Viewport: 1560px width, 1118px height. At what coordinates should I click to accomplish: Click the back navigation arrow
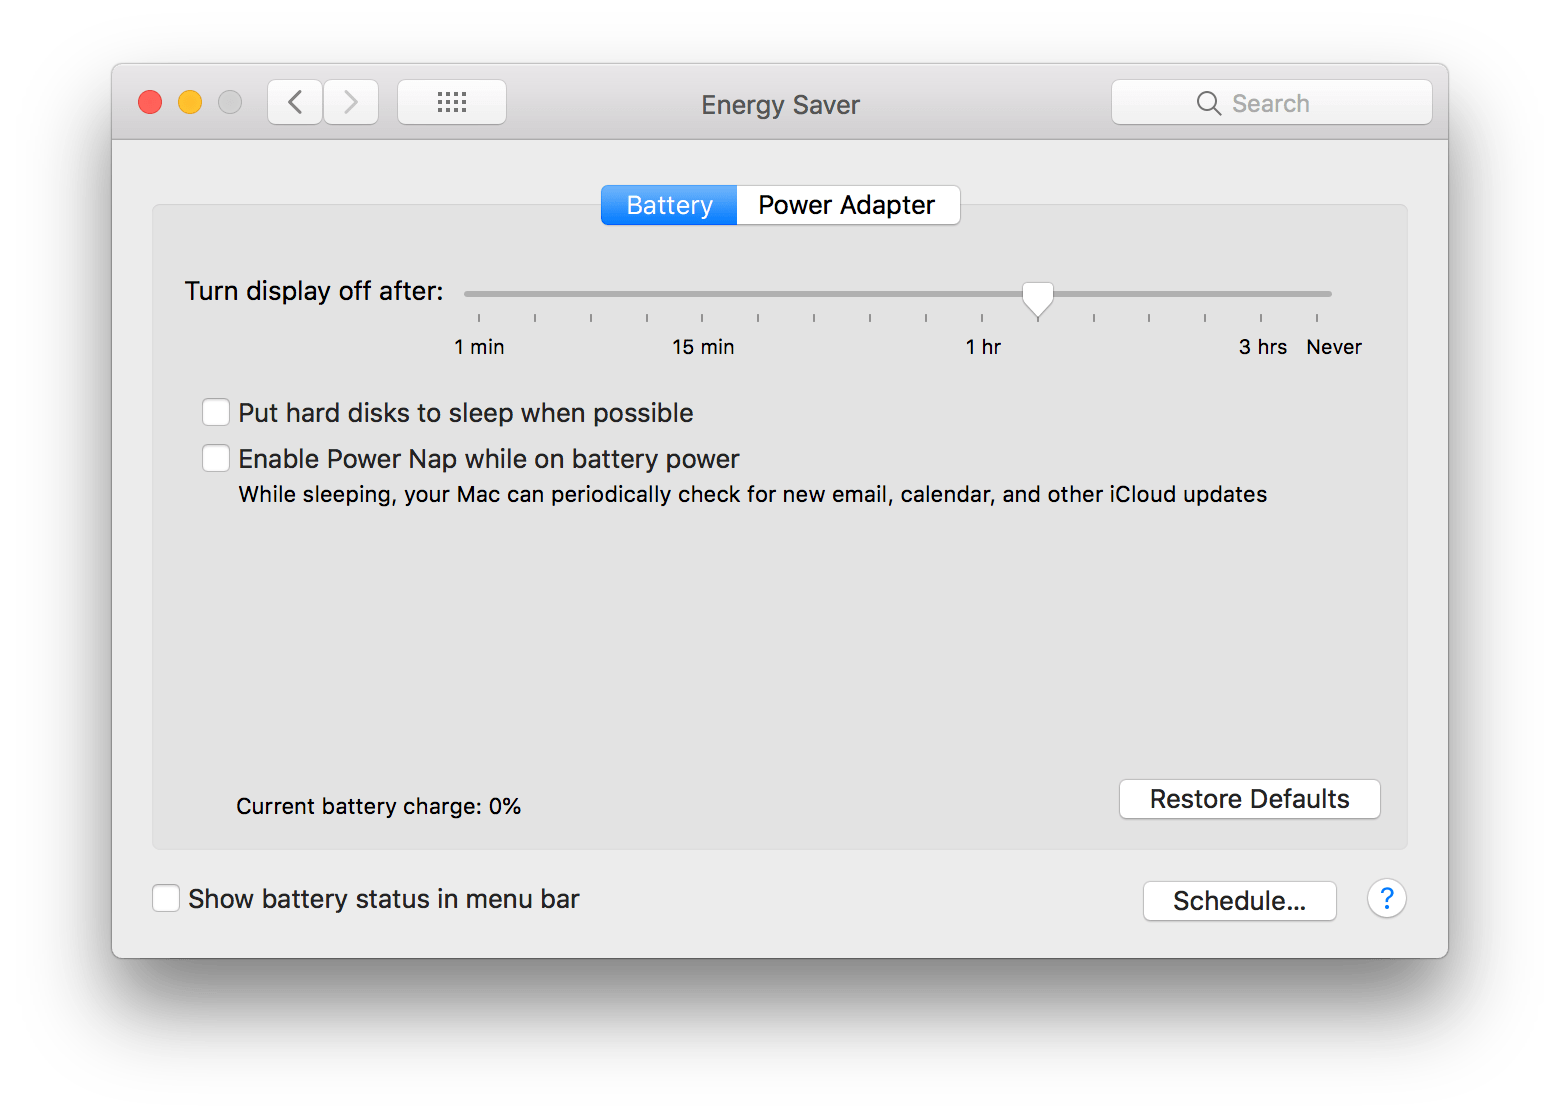coord(294,101)
